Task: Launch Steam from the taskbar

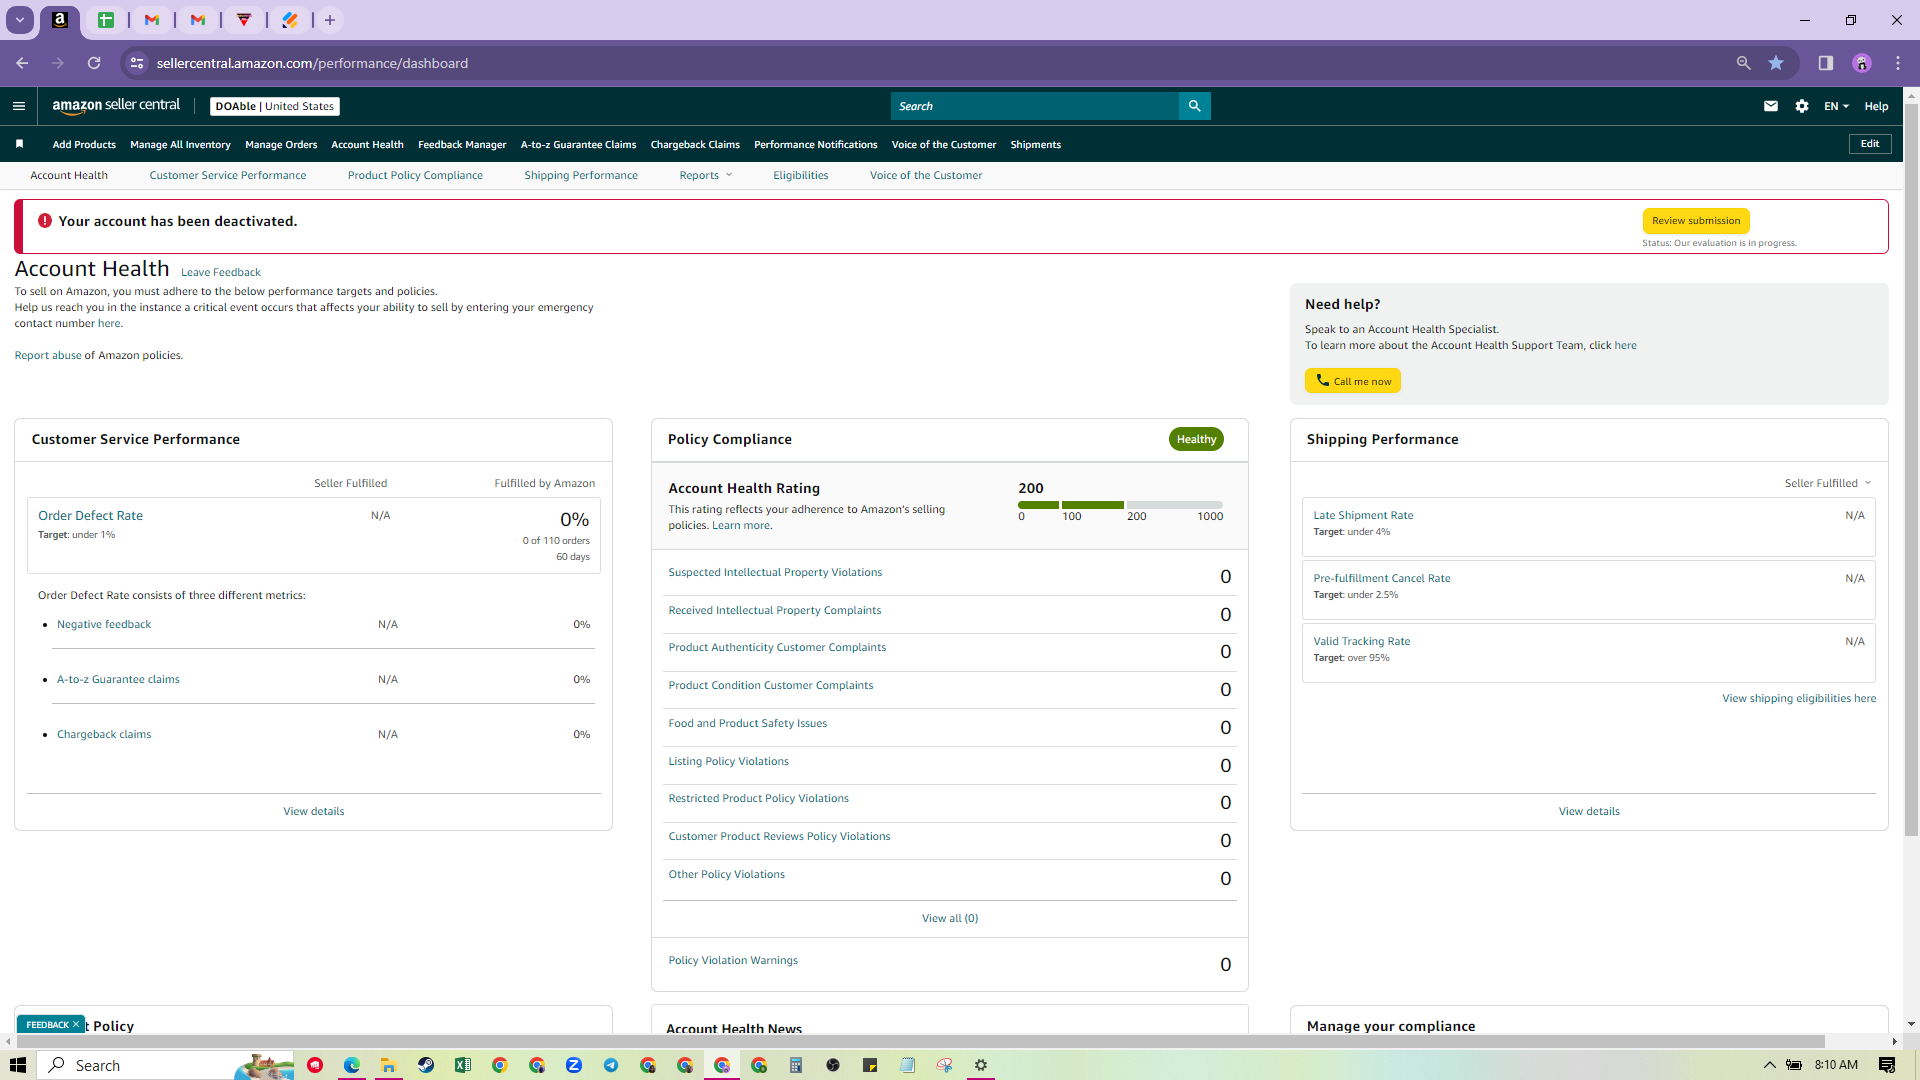Action: 426,1065
